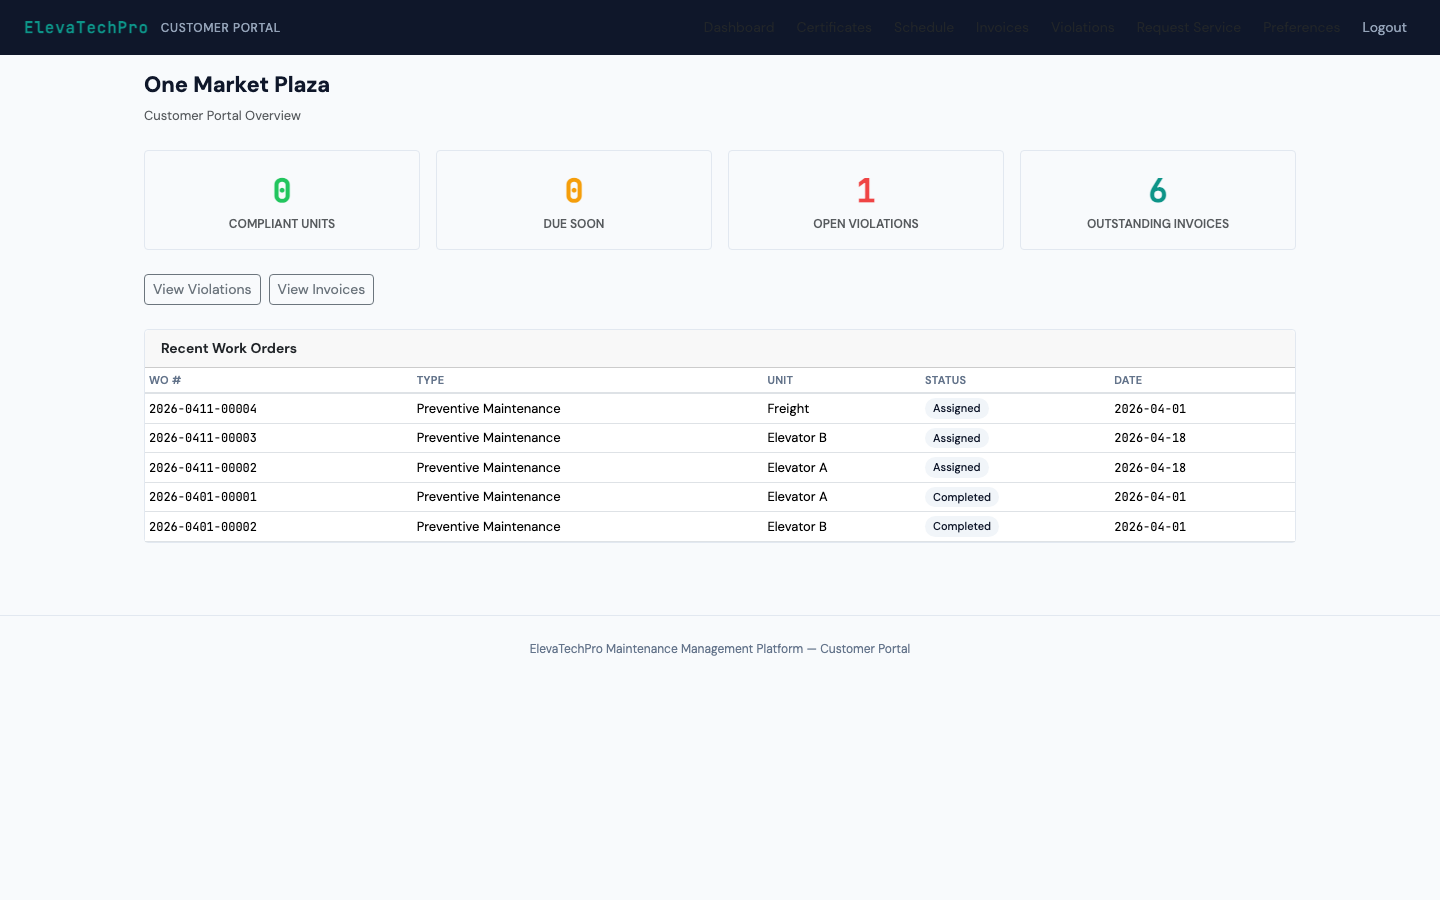Select the Outstanding Invoices card

[1158, 200]
